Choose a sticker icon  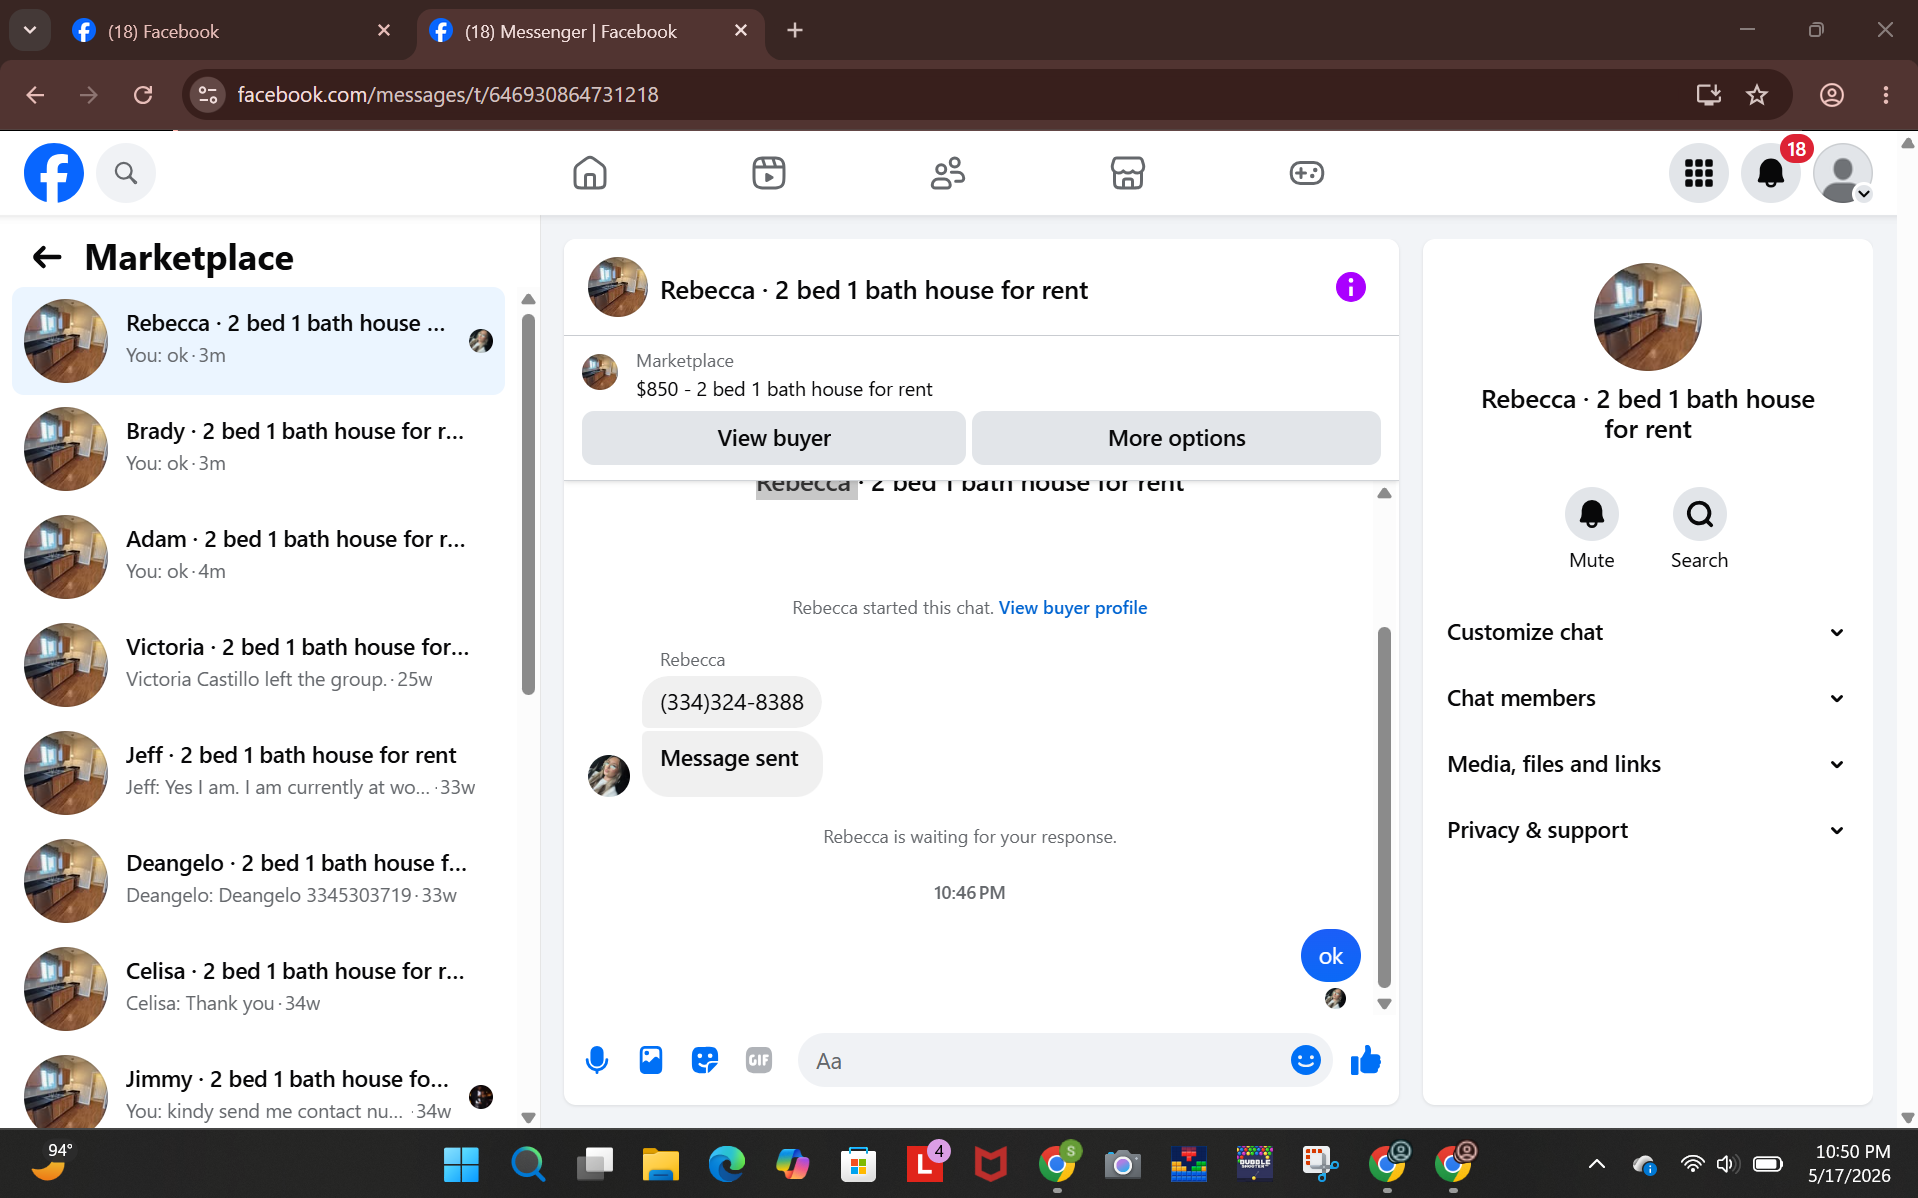point(705,1060)
